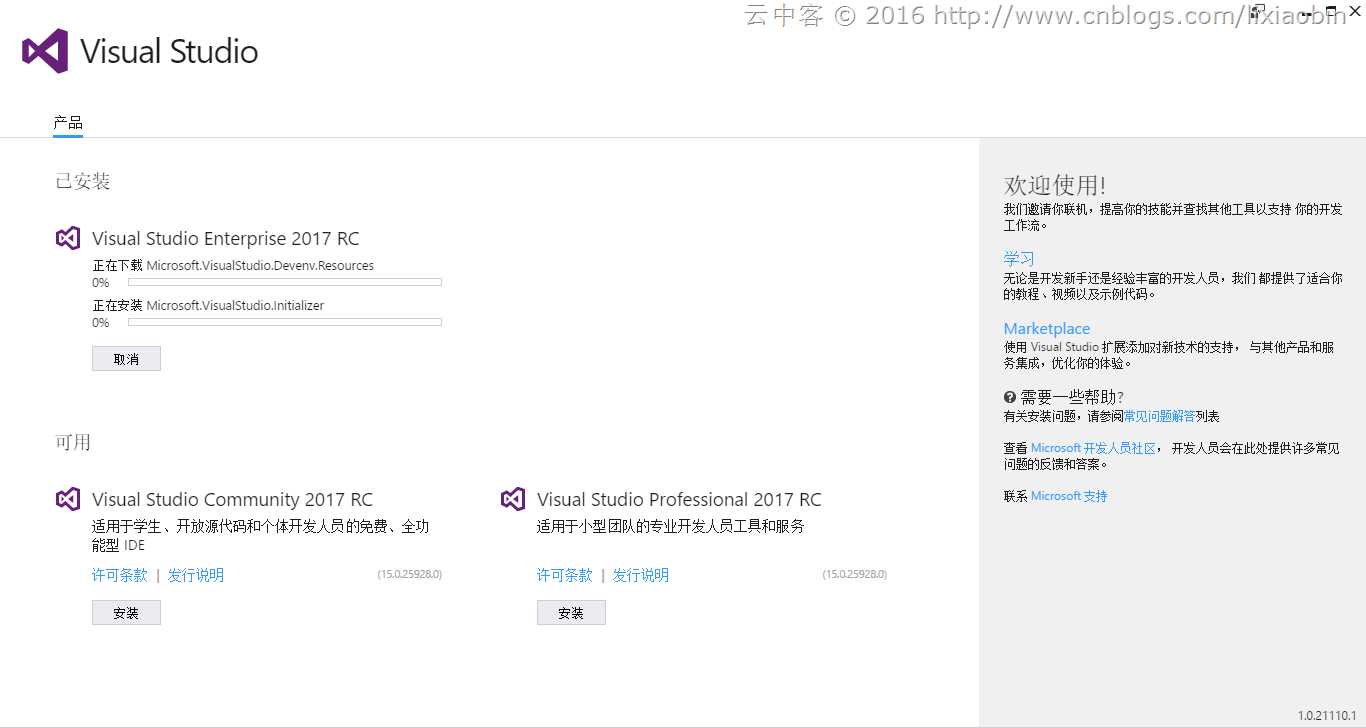Install Visual Studio Professional 2017 RC
This screenshot has width=1366, height=728.
[x=571, y=613]
